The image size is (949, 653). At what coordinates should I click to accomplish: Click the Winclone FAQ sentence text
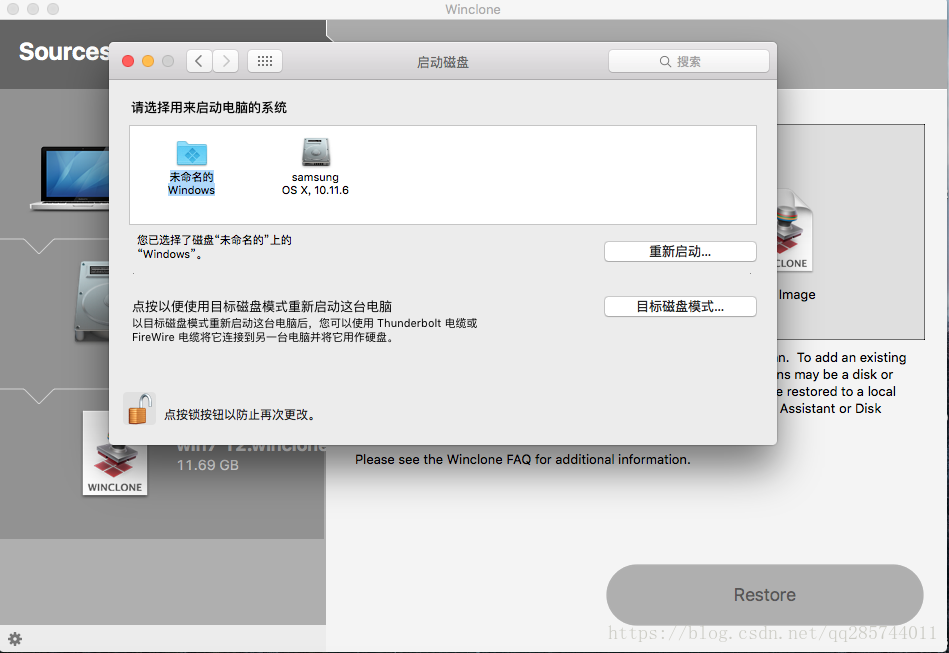pos(523,460)
